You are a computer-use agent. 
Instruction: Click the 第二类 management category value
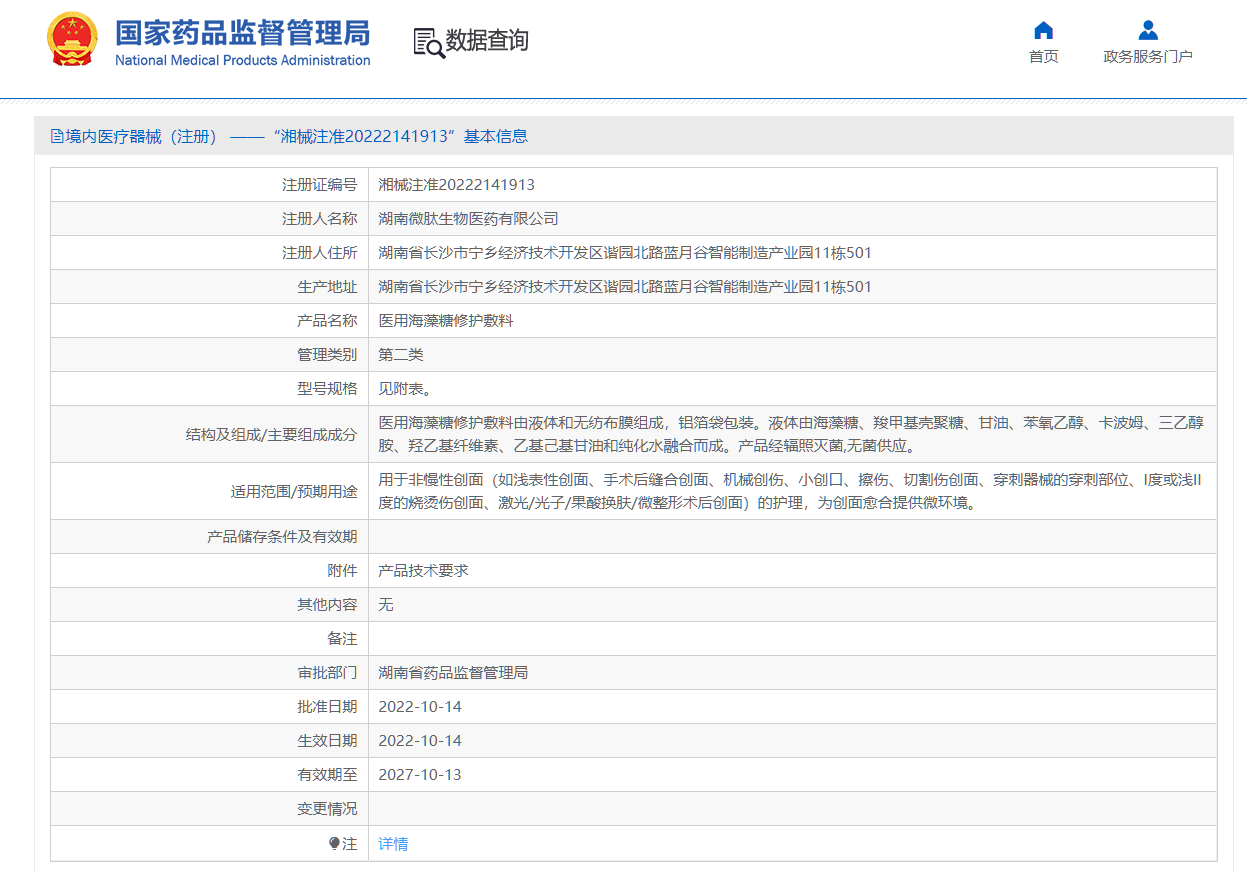tap(401, 355)
